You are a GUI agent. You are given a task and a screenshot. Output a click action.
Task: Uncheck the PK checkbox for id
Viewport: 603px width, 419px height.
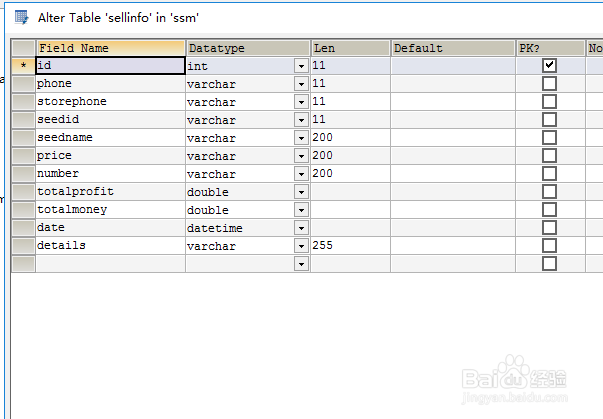tap(549, 65)
